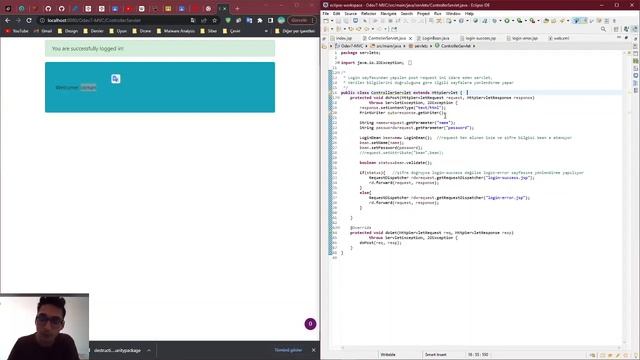640x360 pixels.
Task: Expand the folded import java.io.IOException line
Action: [337, 63]
